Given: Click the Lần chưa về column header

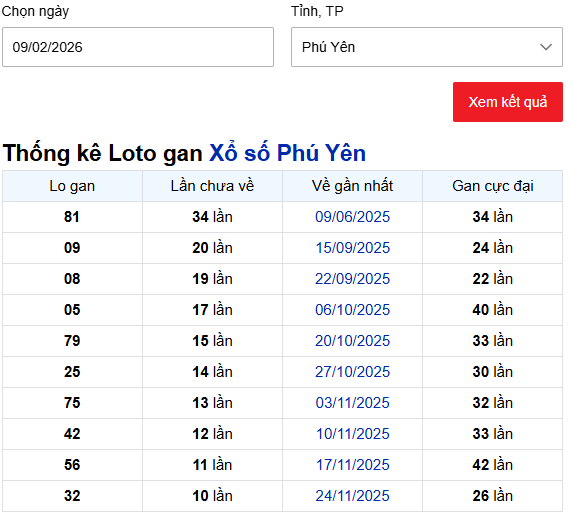Looking at the screenshot, I should coord(212,186).
